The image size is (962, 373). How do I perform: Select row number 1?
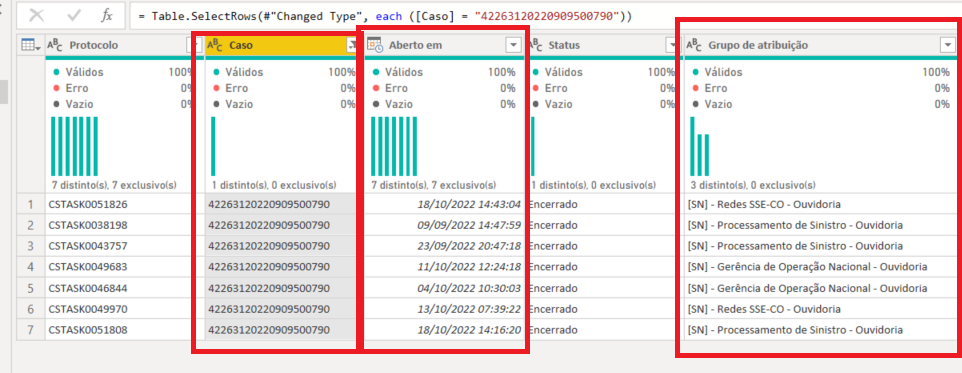(30, 204)
